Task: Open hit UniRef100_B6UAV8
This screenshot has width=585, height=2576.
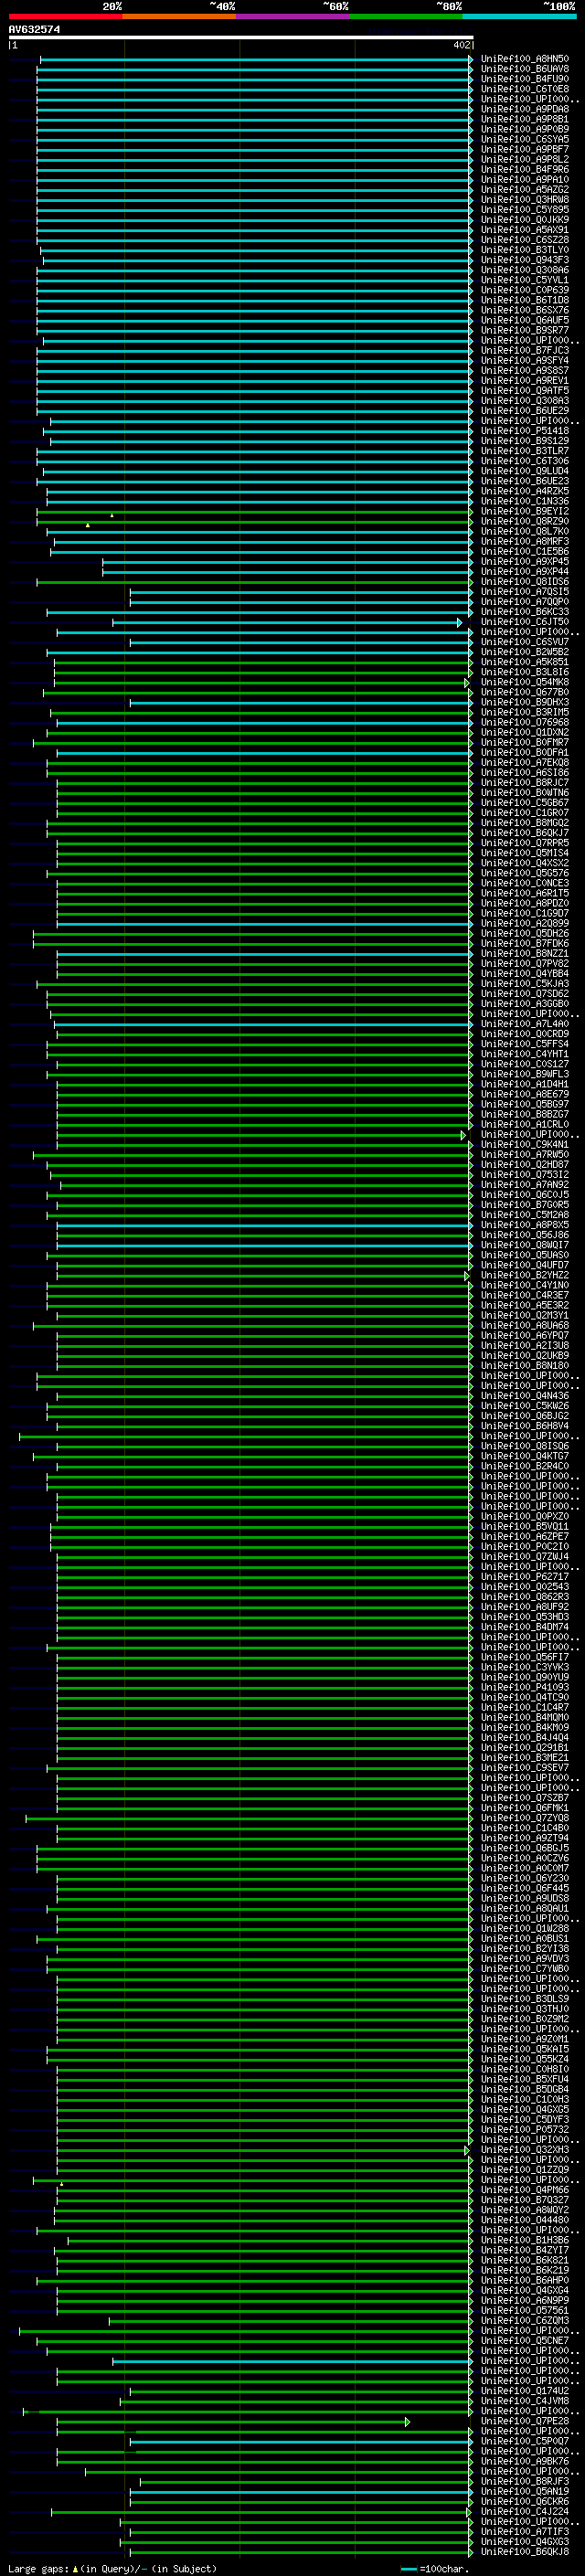Action: click(x=525, y=70)
